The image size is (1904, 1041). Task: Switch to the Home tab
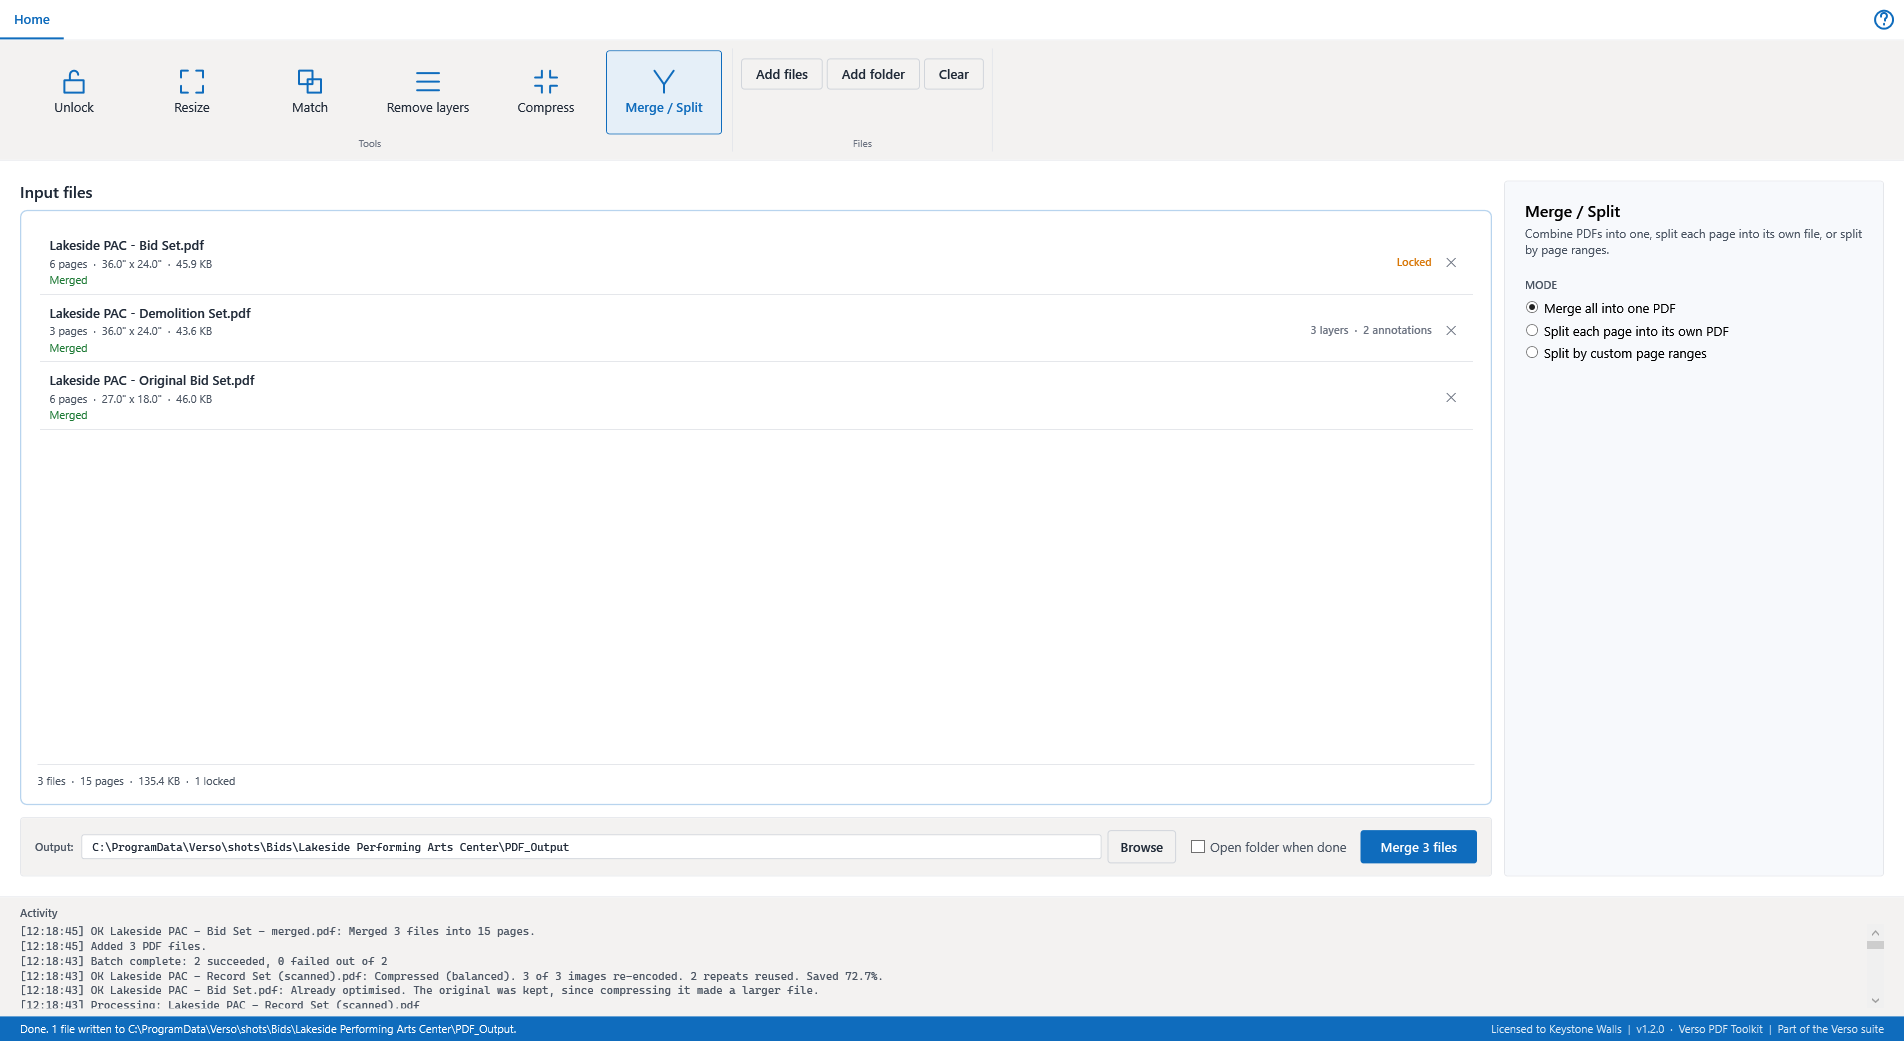32,20
